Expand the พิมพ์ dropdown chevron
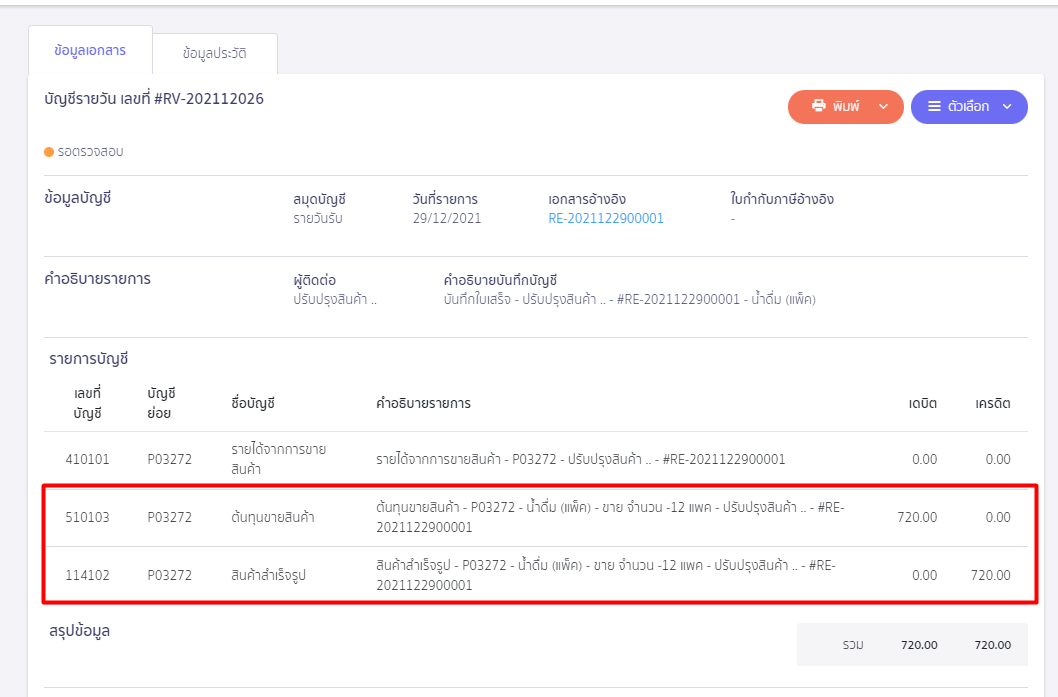This screenshot has width=1058, height=697. click(883, 107)
